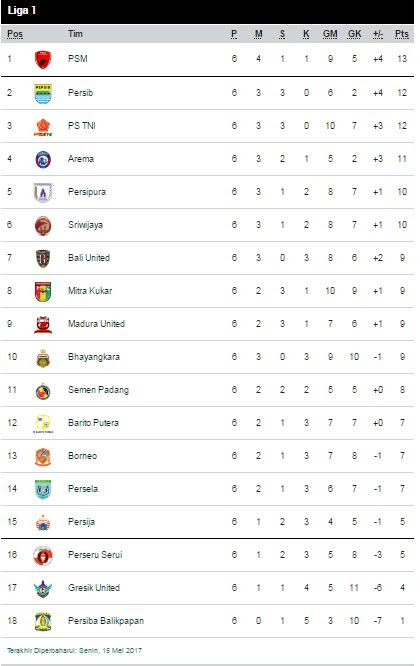Image resolution: width=420 pixels, height=666 pixels.
Task: Click the Persiba Balikpapan badge
Action: [x=43, y=621]
